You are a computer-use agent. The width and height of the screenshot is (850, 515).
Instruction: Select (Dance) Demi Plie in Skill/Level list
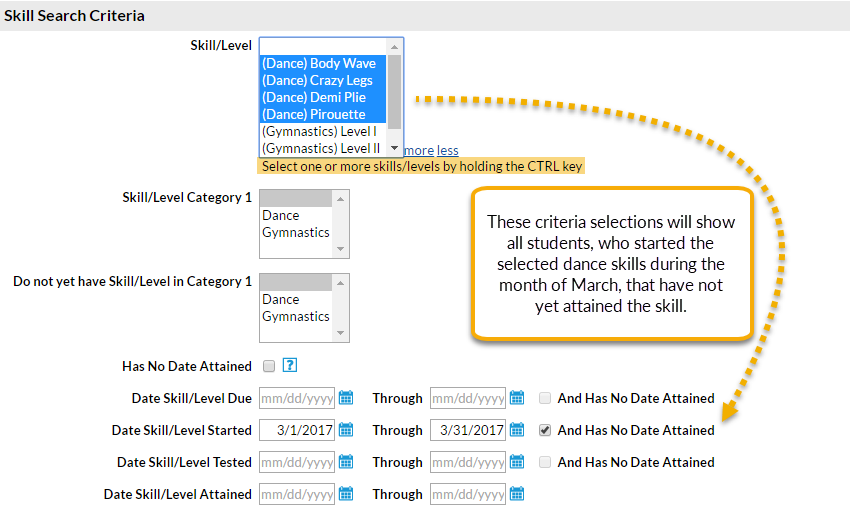tap(323, 98)
